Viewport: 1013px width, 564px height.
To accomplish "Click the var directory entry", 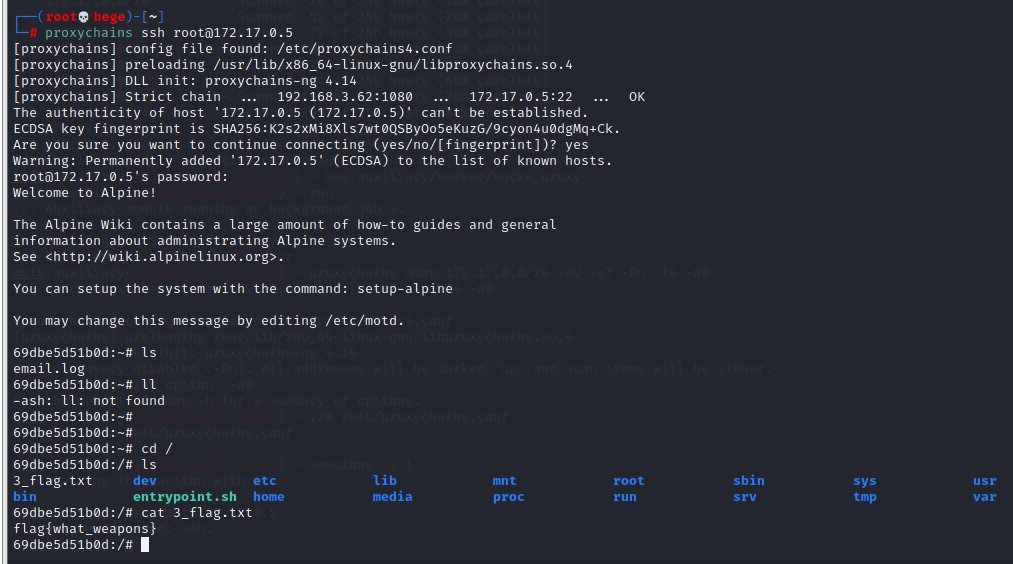I will tap(985, 497).
